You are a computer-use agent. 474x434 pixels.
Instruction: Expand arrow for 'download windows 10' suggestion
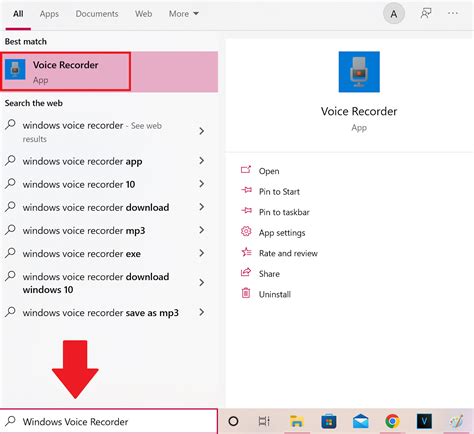201,283
